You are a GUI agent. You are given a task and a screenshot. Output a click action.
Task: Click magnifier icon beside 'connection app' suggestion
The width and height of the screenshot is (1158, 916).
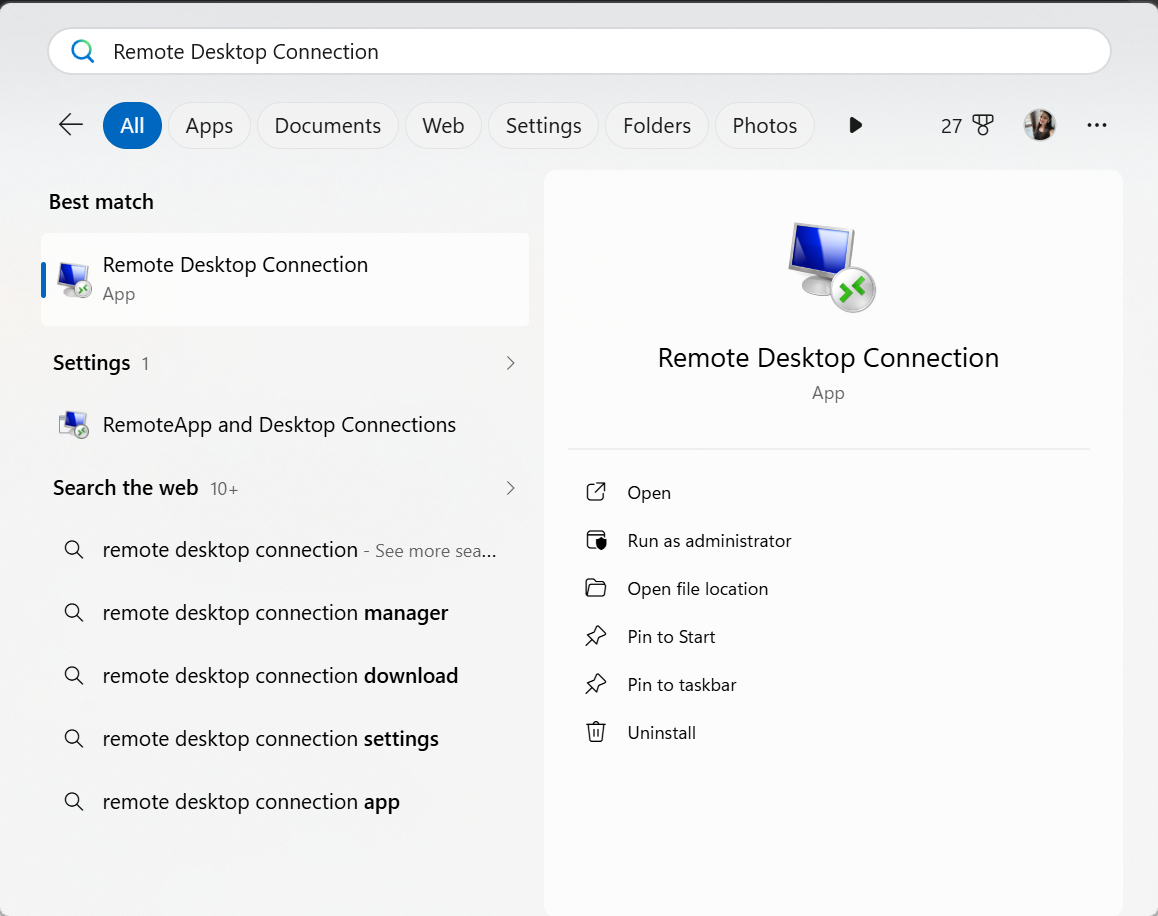click(x=74, y=801)
